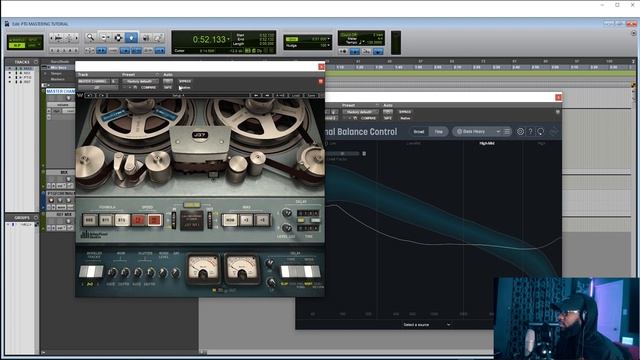Image resolution: width=640 pixels, height=360 pixels.
Task: Click the redo arrow on the Waves toolbar
Action: (102, 95)
